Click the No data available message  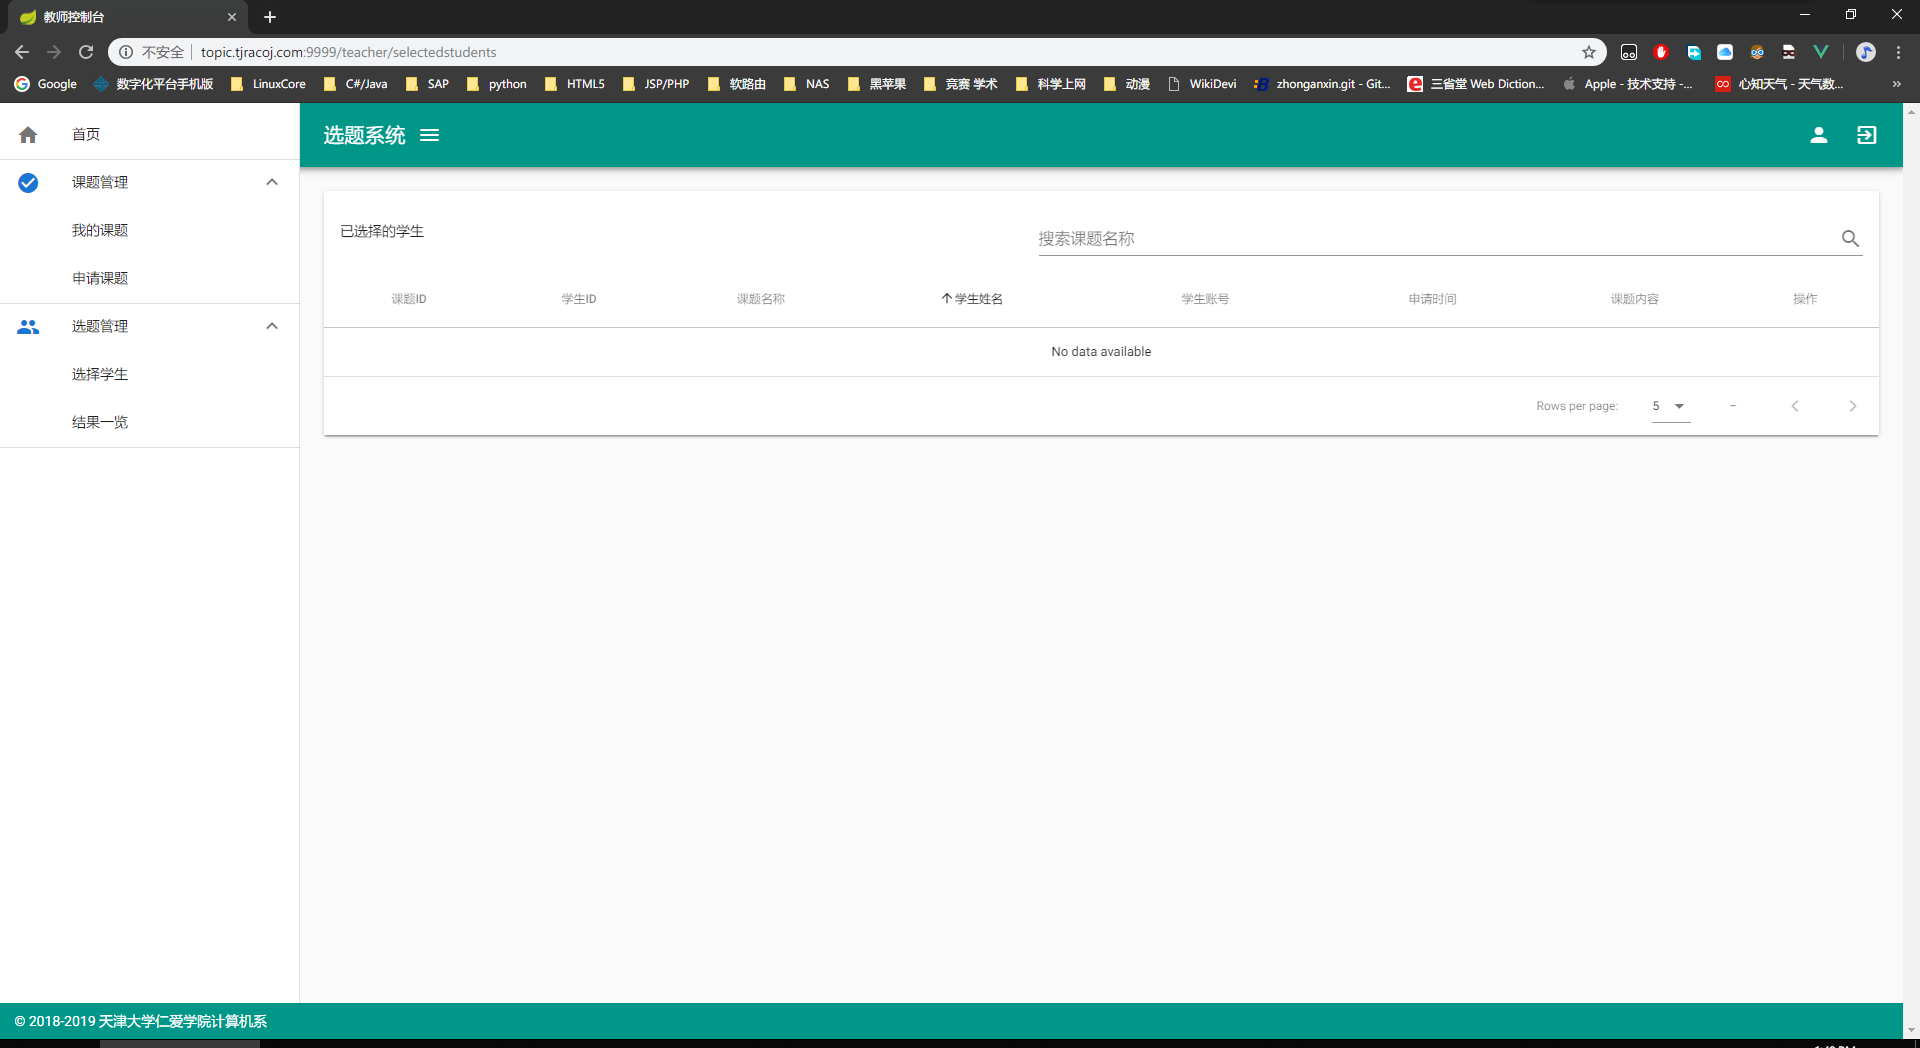pyautogui.click(x=1101, y=352)
